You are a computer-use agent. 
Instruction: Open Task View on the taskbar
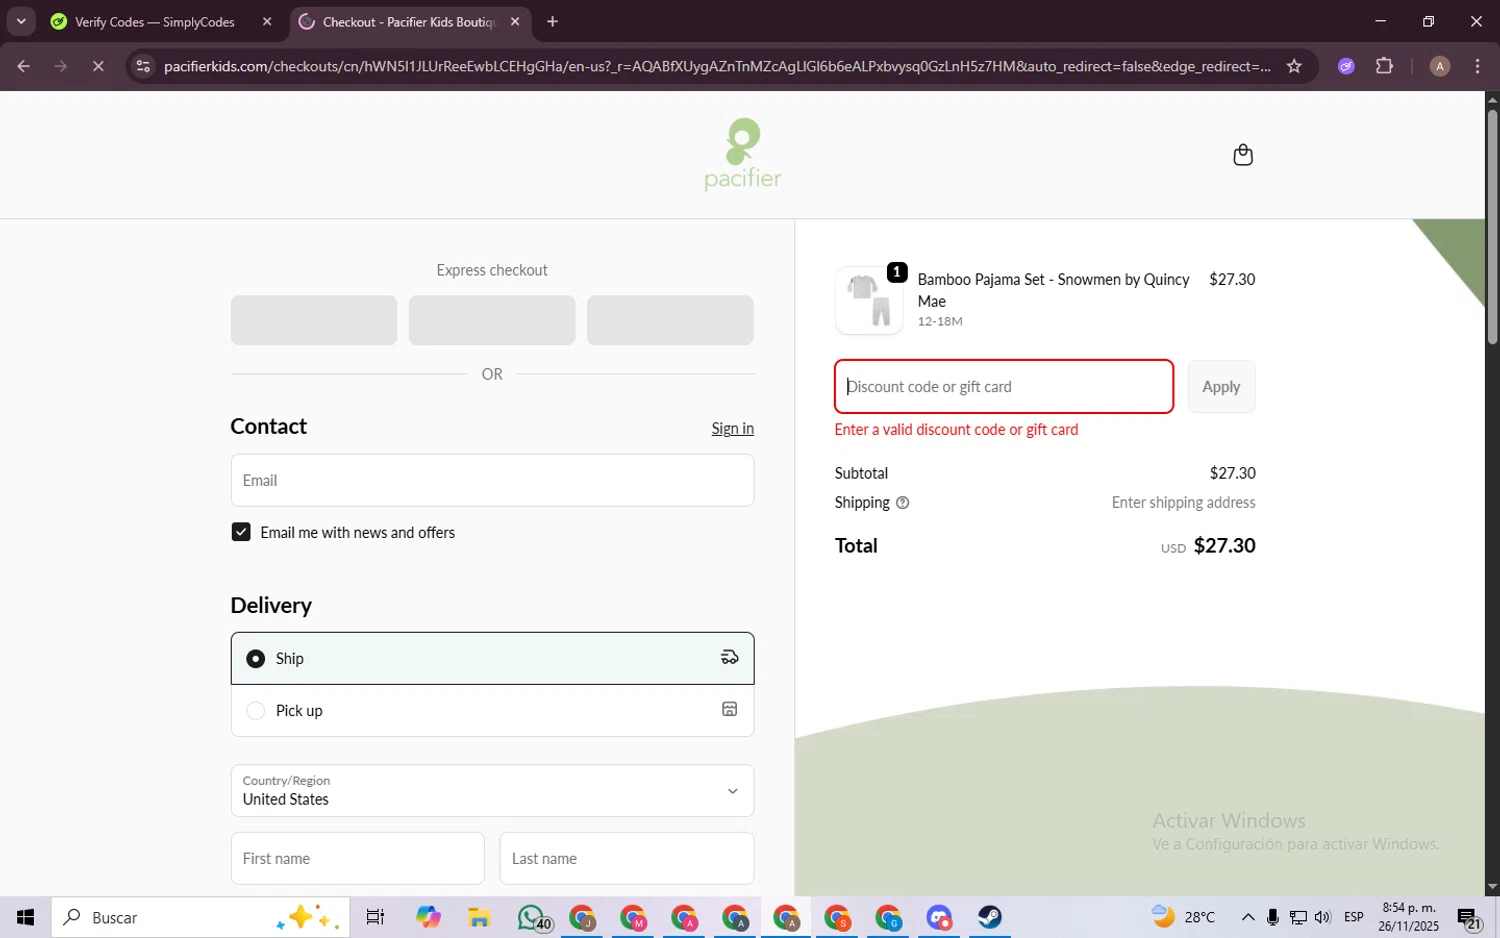(375, 917)
